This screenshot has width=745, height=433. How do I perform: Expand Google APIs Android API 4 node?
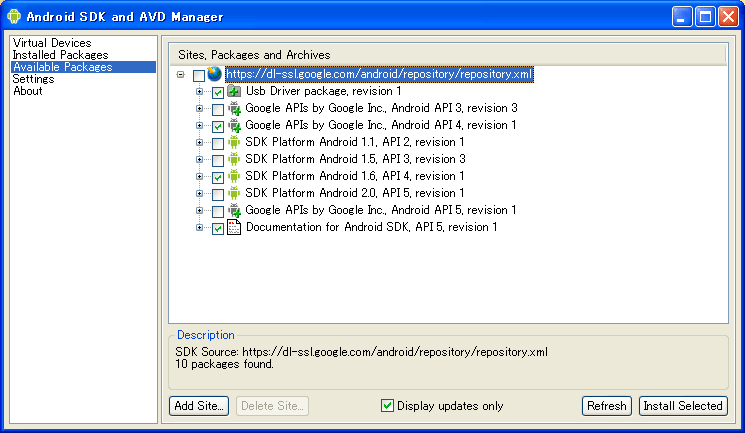pyautogui.click(x=199, y=125)
